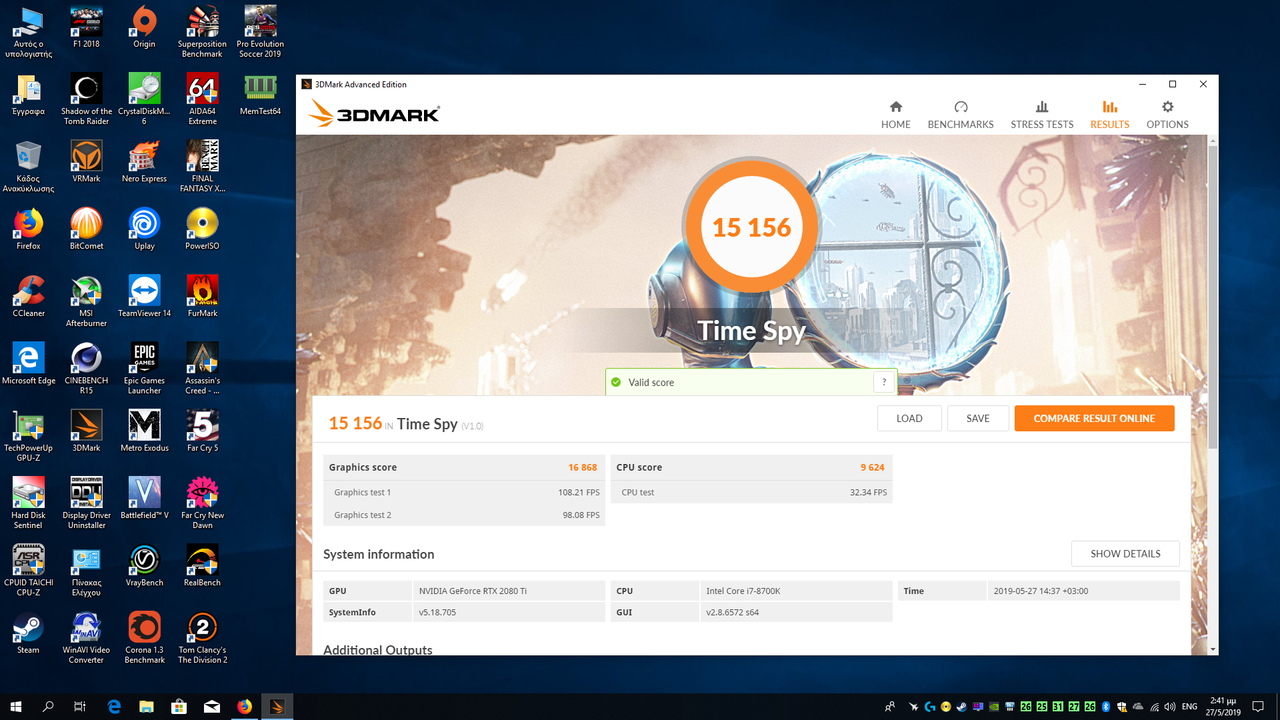
Task: Open Metro Exodus desktop icon
Action: tap(144, 430)
